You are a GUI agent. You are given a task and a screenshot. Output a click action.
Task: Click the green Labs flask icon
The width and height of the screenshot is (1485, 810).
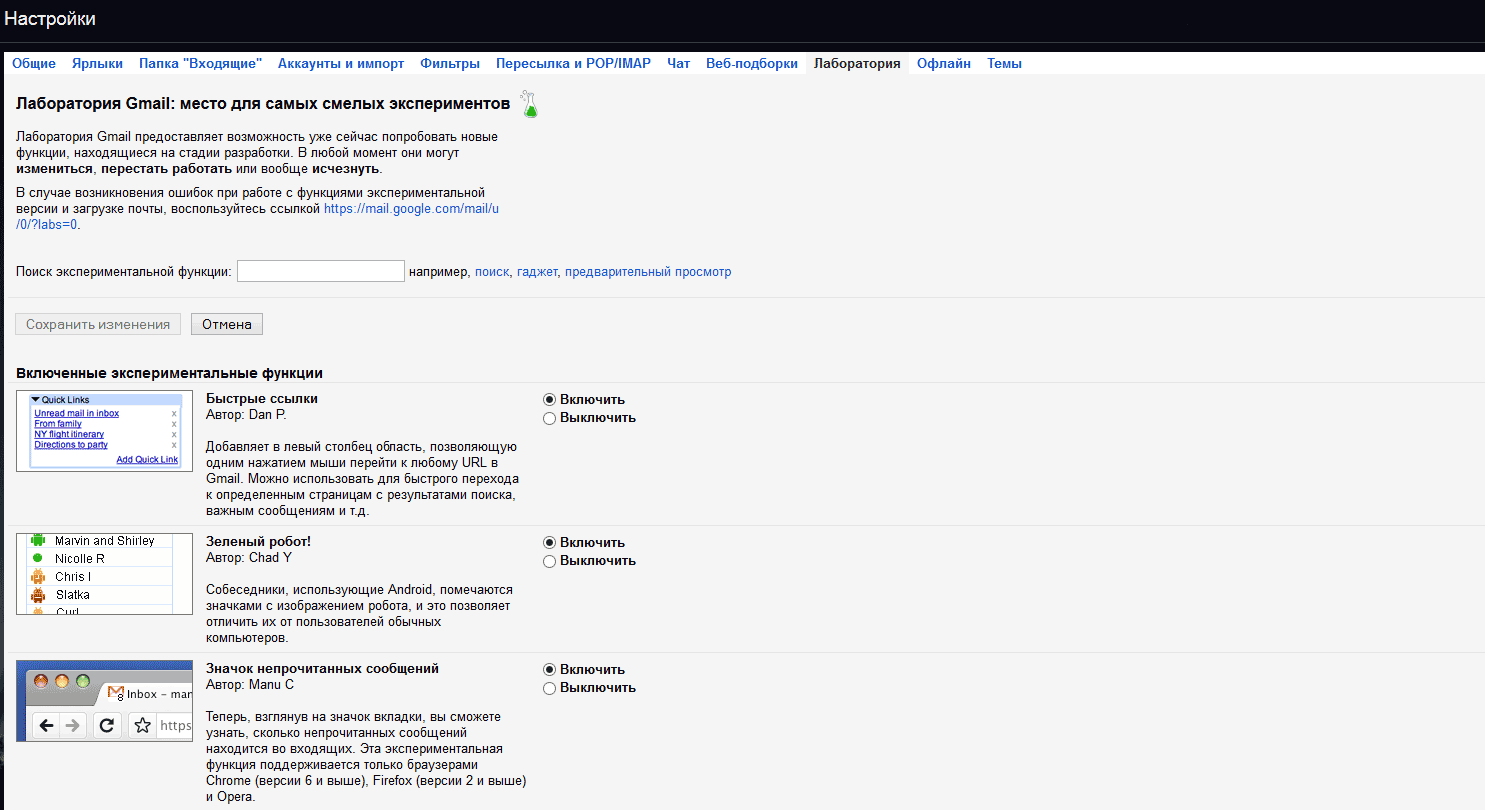pos(529,104)
